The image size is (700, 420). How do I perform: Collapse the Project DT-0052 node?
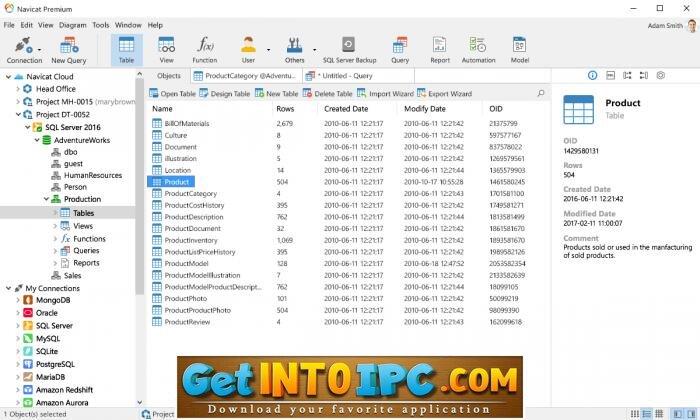[18, 114]
